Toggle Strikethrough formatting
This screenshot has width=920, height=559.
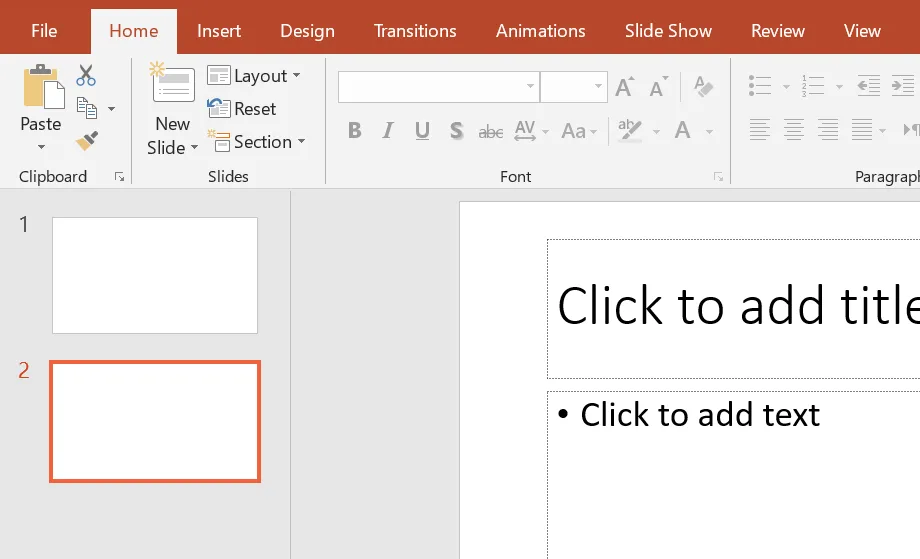tap(491, 131)
